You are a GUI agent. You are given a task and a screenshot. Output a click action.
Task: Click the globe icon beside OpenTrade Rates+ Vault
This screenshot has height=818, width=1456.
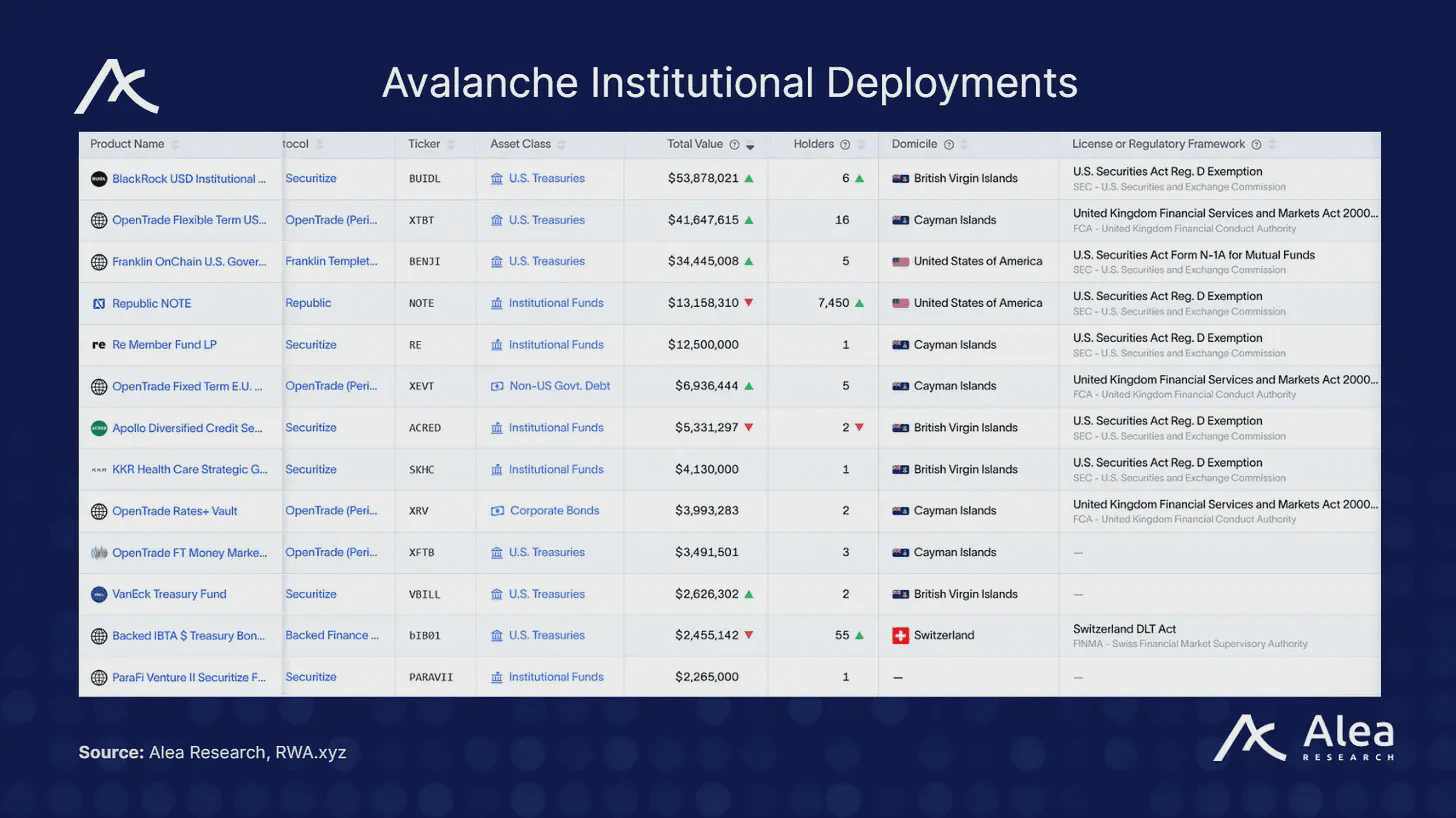[99, 511]
